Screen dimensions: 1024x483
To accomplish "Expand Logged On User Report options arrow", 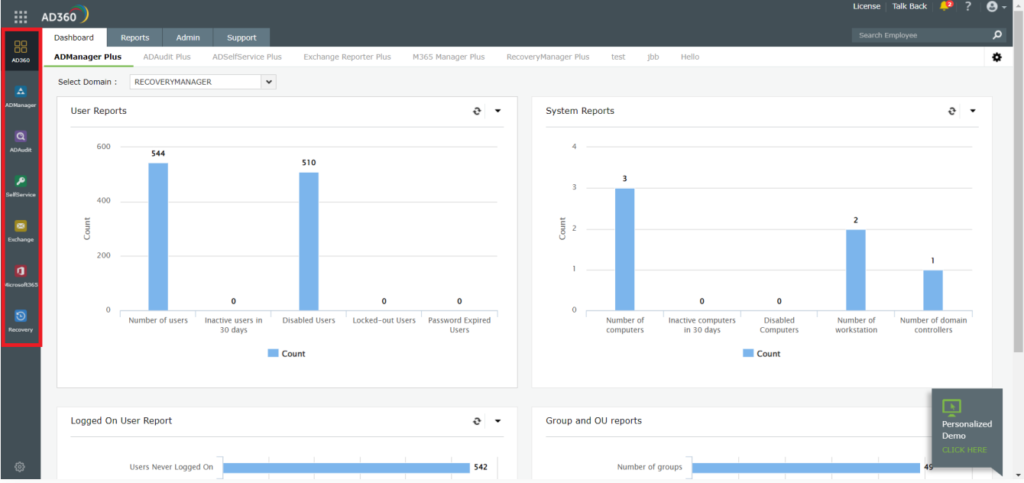I will [498, 421].
